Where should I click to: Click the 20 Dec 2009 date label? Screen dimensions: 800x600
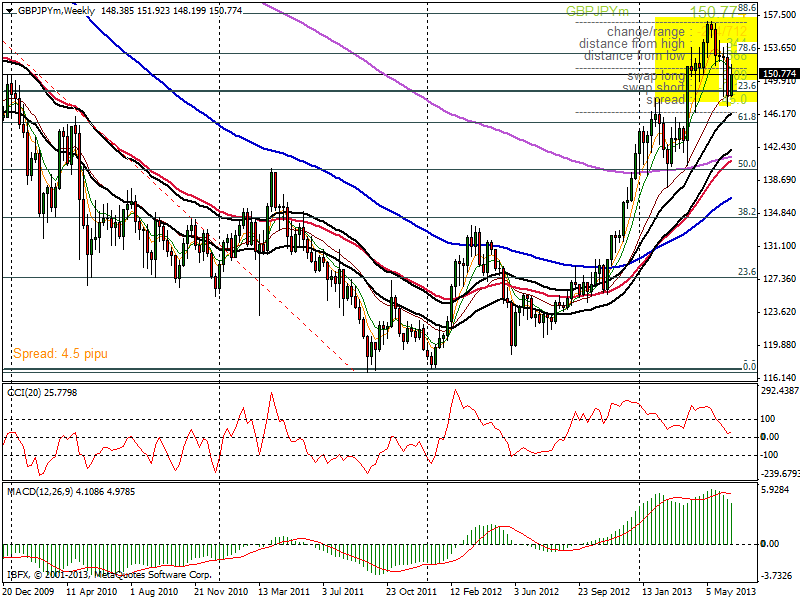click(x=28, y=592)
